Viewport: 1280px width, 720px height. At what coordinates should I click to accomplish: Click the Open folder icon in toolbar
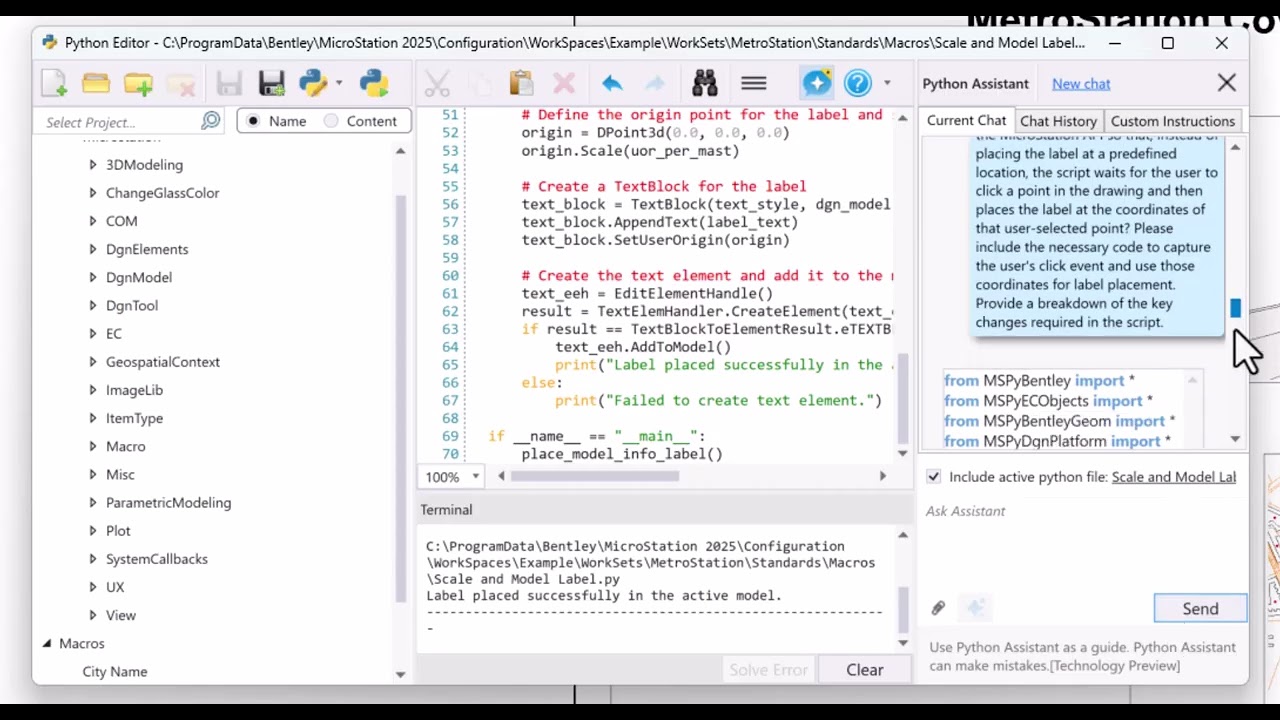click(96, 83)
